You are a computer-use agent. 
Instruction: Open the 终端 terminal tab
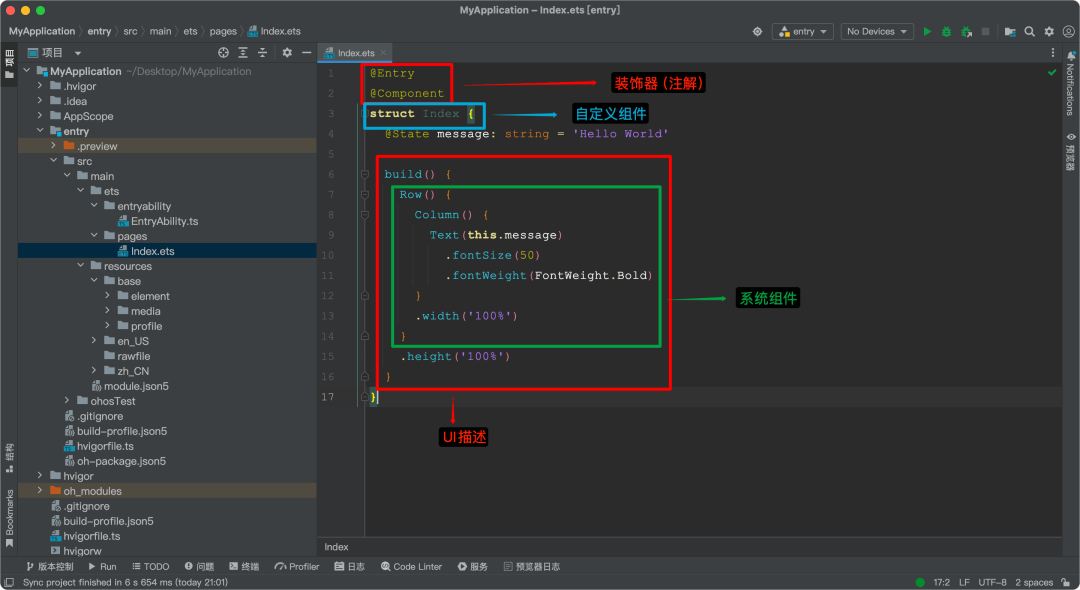coord(245,567)
